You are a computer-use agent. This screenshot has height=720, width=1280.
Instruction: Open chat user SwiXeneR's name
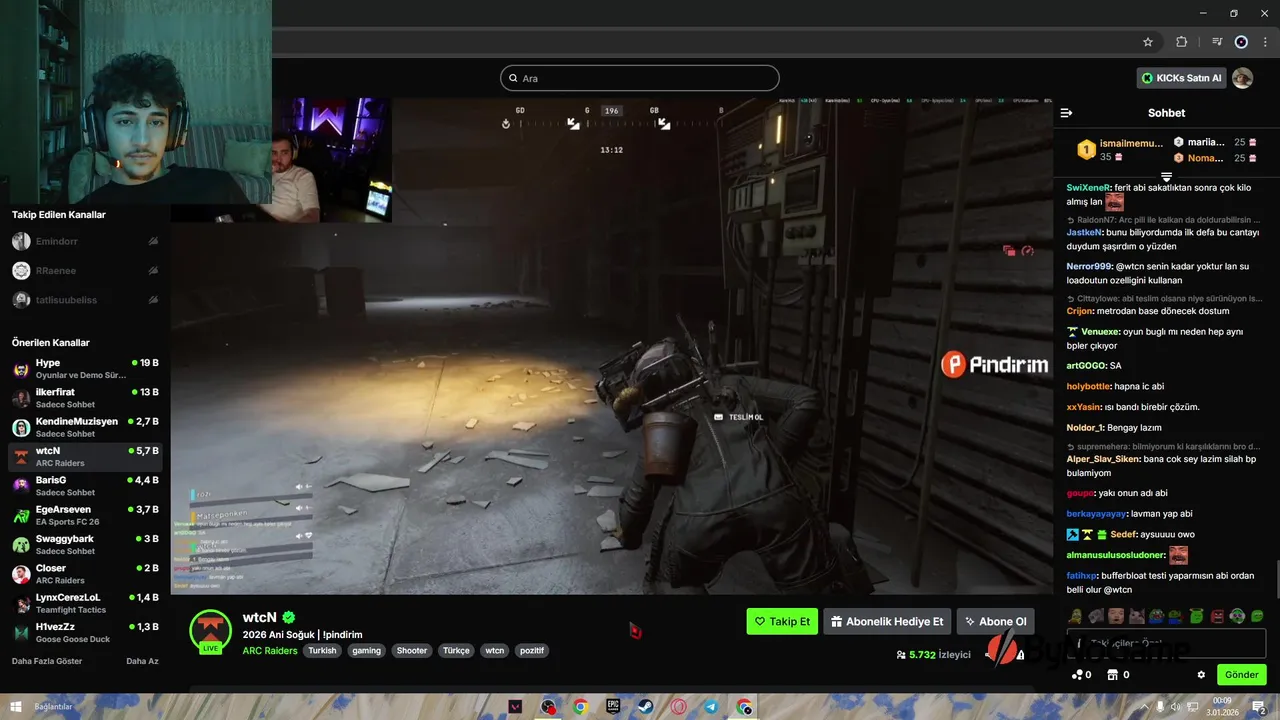pyautogui.click(x=1089, y=187)
